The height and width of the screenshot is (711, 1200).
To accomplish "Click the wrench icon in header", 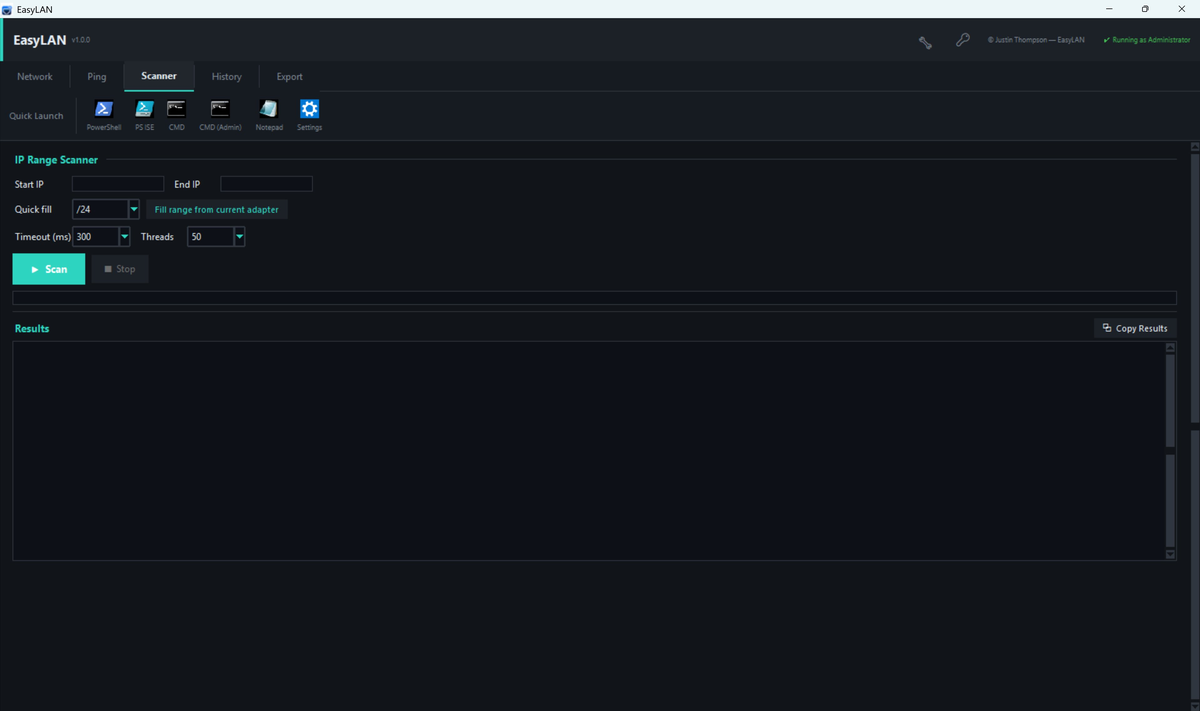I will 926,41.
